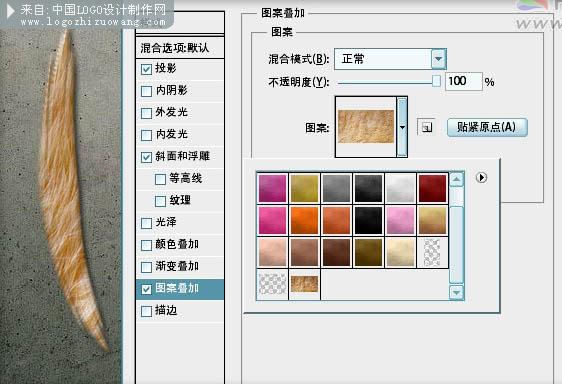Select the tan fur texture pattern in last row
The height and width of the screenshot is (384, 562).
pyautogui.click(x=304, y=284)
